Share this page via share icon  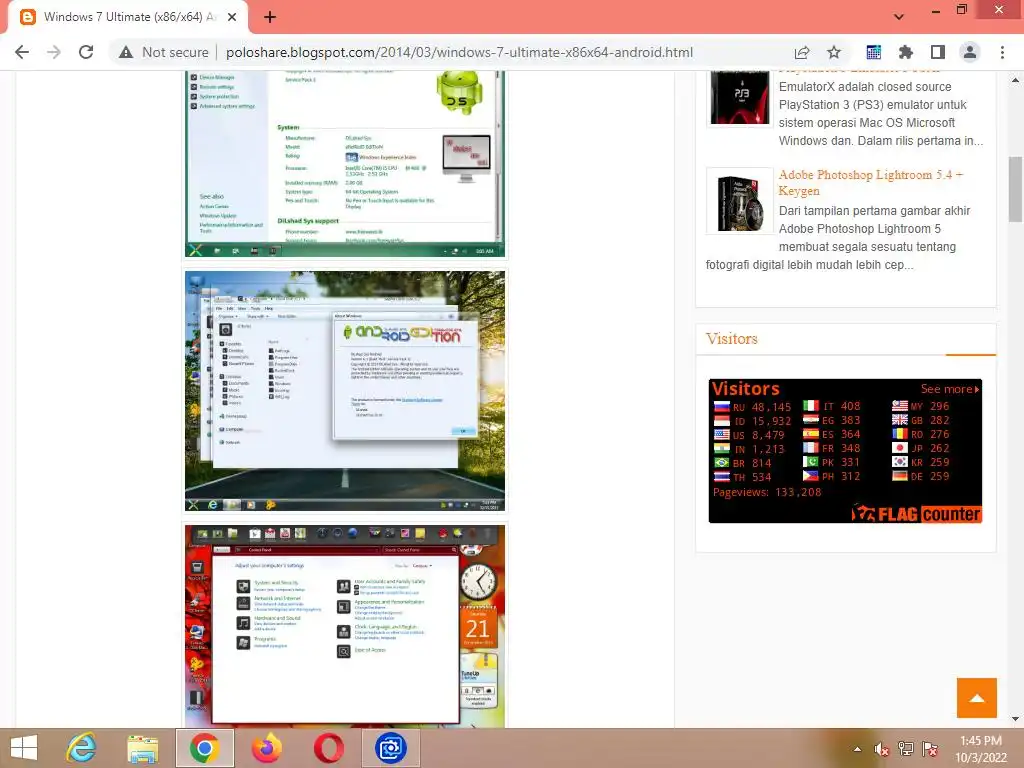[x=802, y=52]
